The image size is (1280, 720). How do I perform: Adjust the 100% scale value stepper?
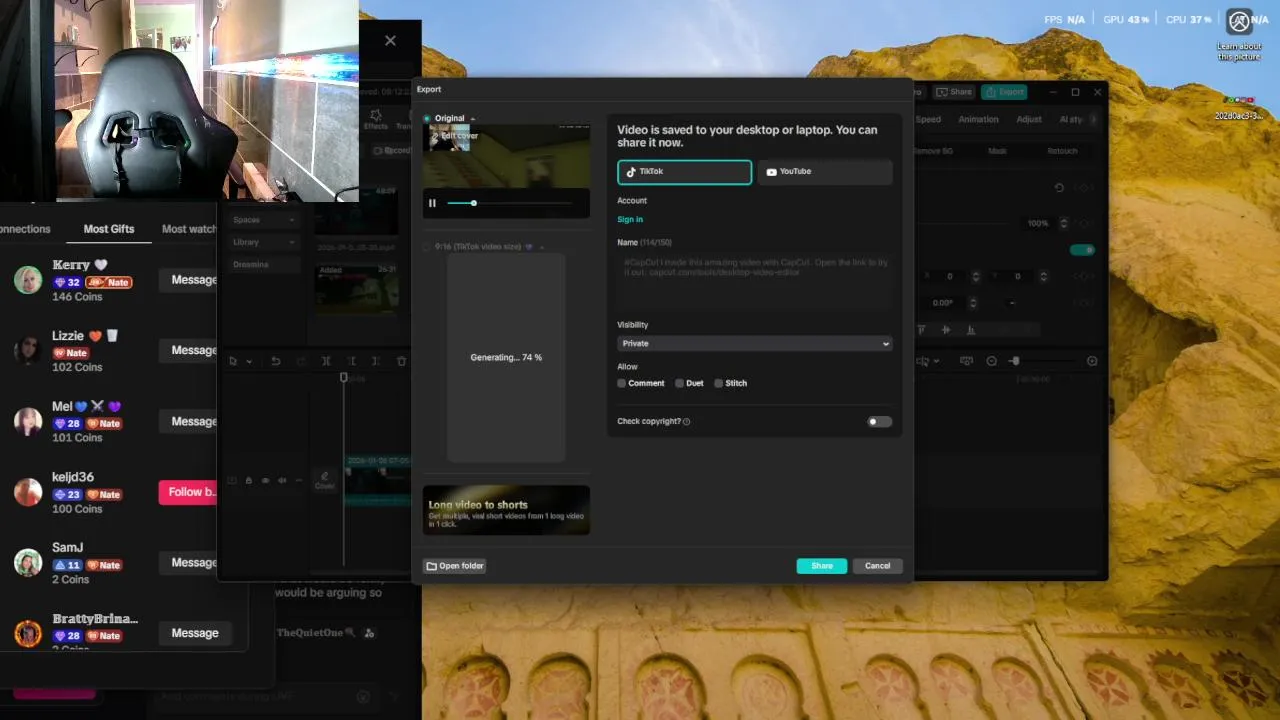click(1064, 223)
